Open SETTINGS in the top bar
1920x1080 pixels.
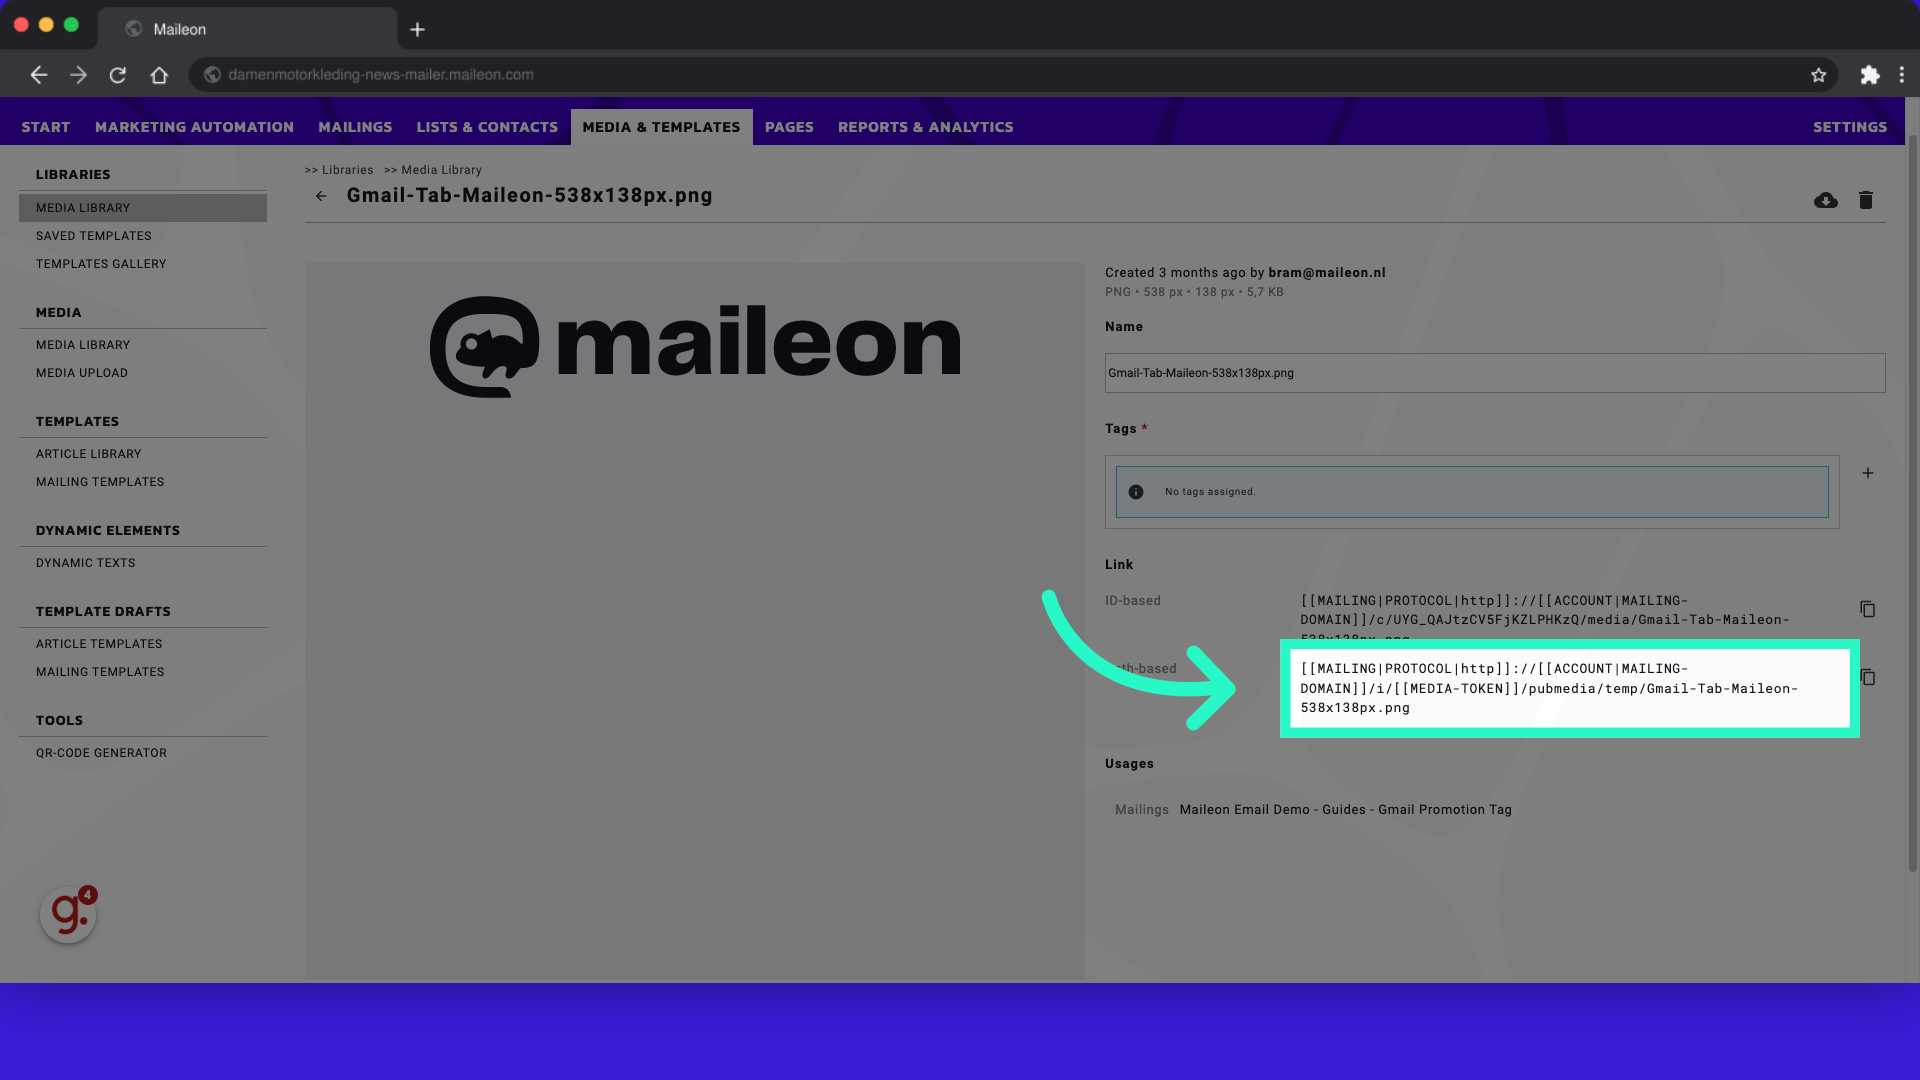coord(1849,127)
